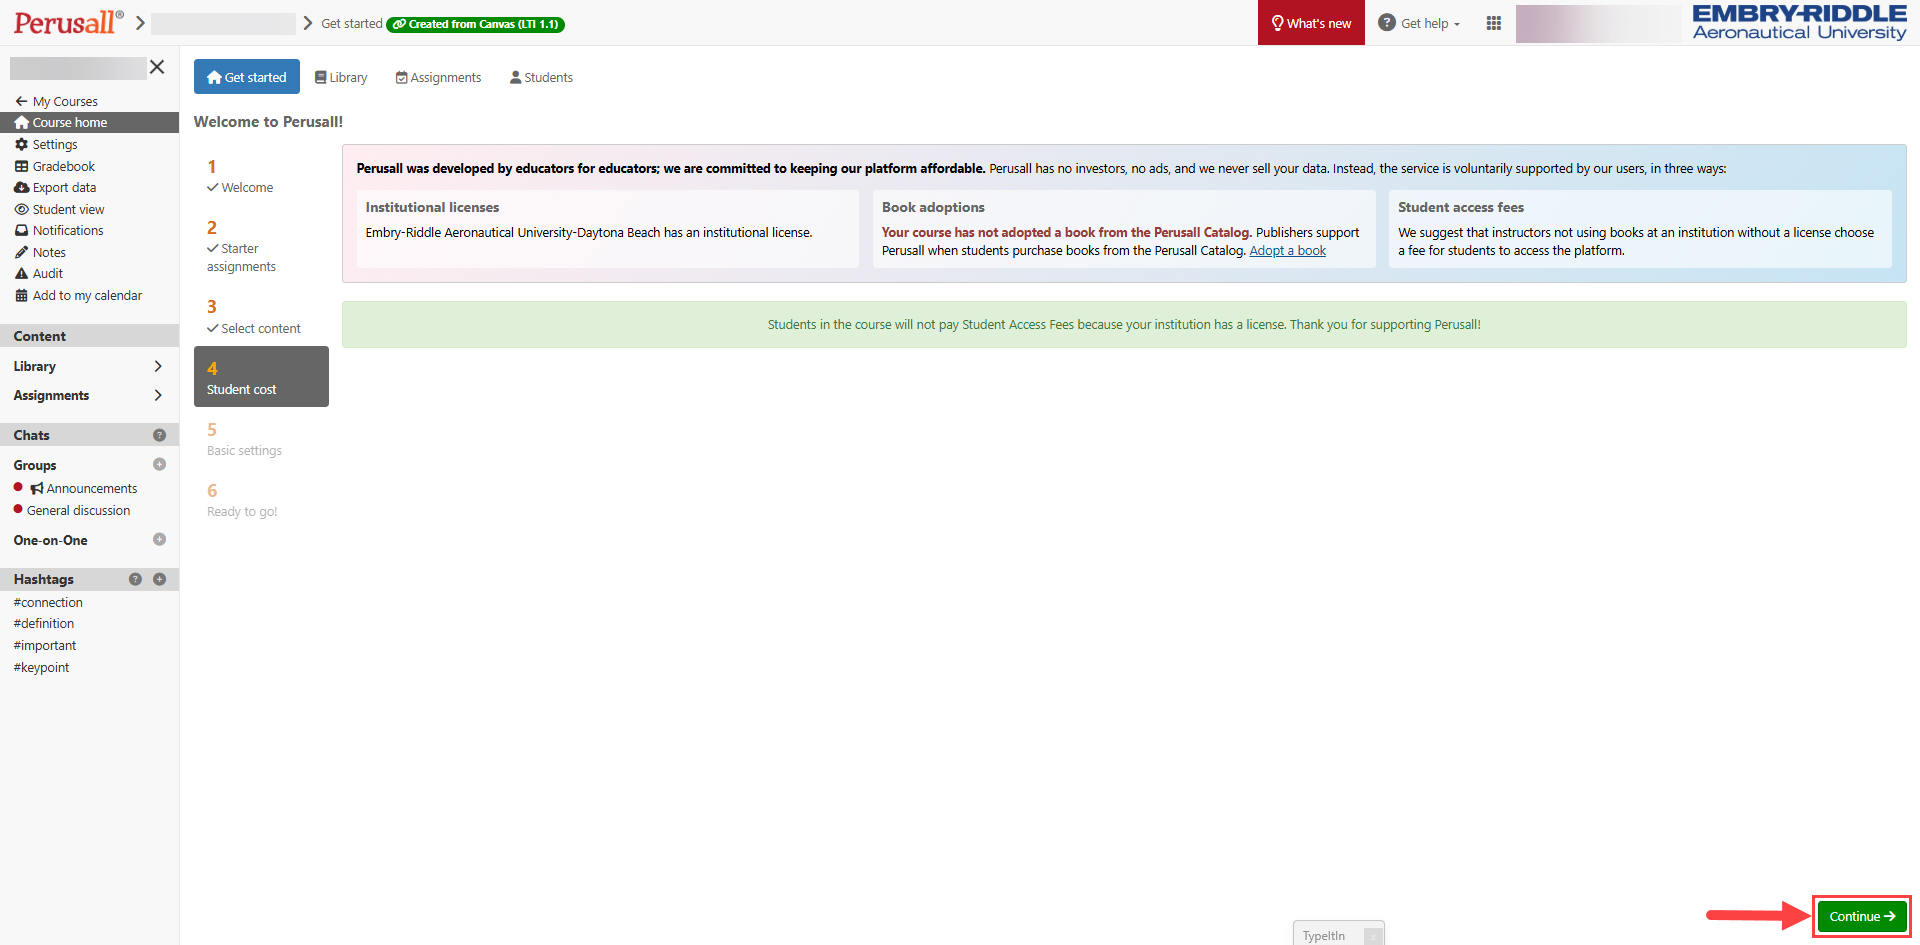Open the apps grid icon
Viewport: 1920px width, 945px height.
click(1494, 23)
